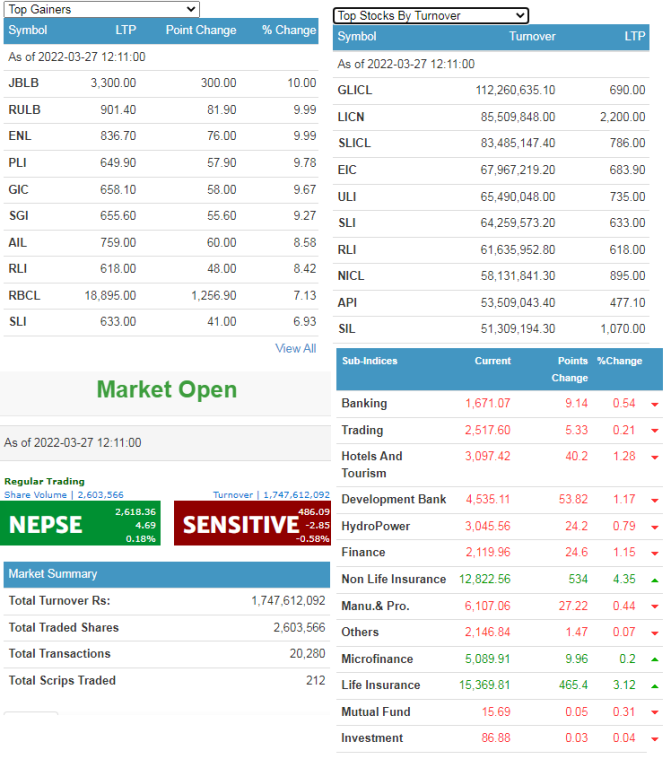The image size is (671, 768).
Task: Click GLICL turnover value 112,260,635.10
Action: pyautogui.click(x=515, y=90)
